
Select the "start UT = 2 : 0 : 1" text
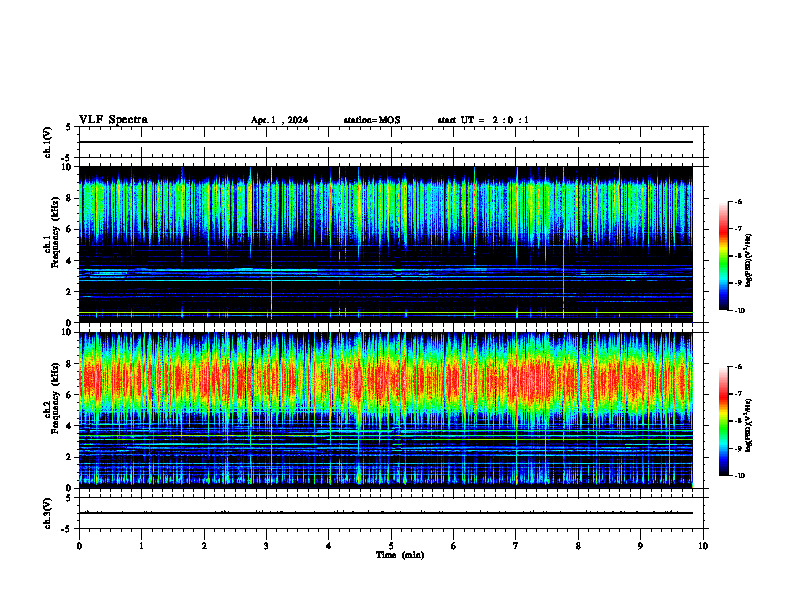pyautogui.click(x=483, y=120)
